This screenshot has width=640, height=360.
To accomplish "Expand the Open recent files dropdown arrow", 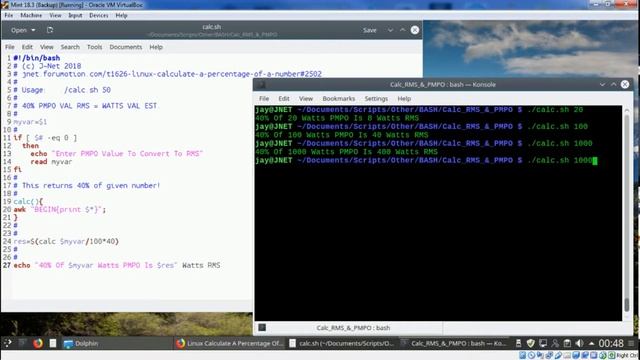I will point(33,30).
